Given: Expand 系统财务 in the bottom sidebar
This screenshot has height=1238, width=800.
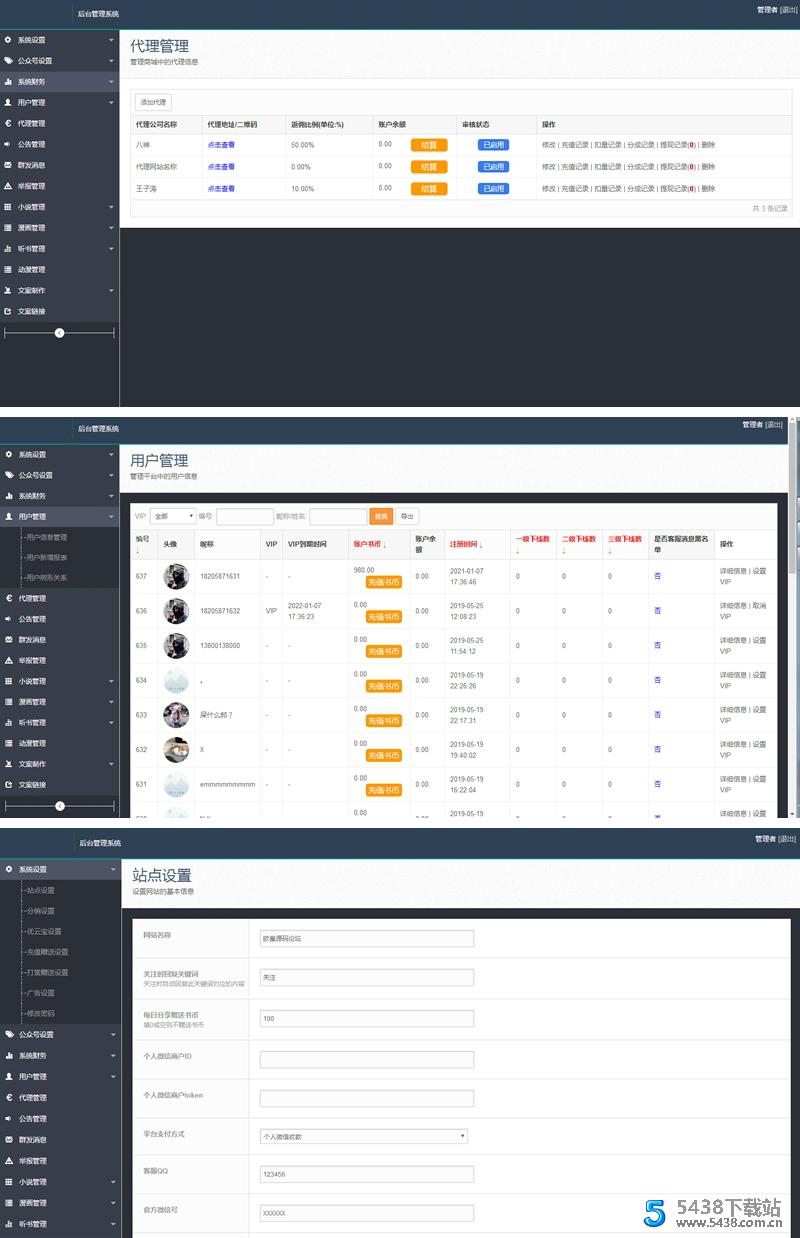Looking at the screenshot, I should click(x=59, y=1056).
